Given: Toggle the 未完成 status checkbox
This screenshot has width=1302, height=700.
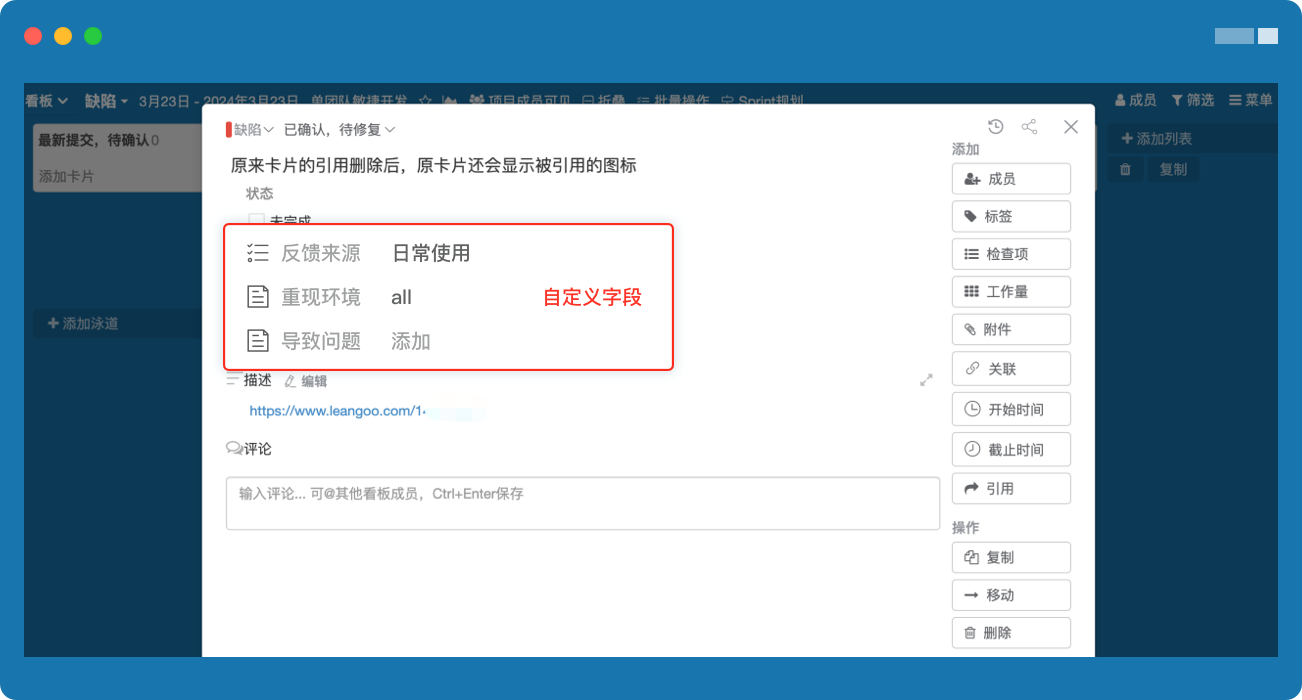Looking at the screenshot, I should (257, 219).
